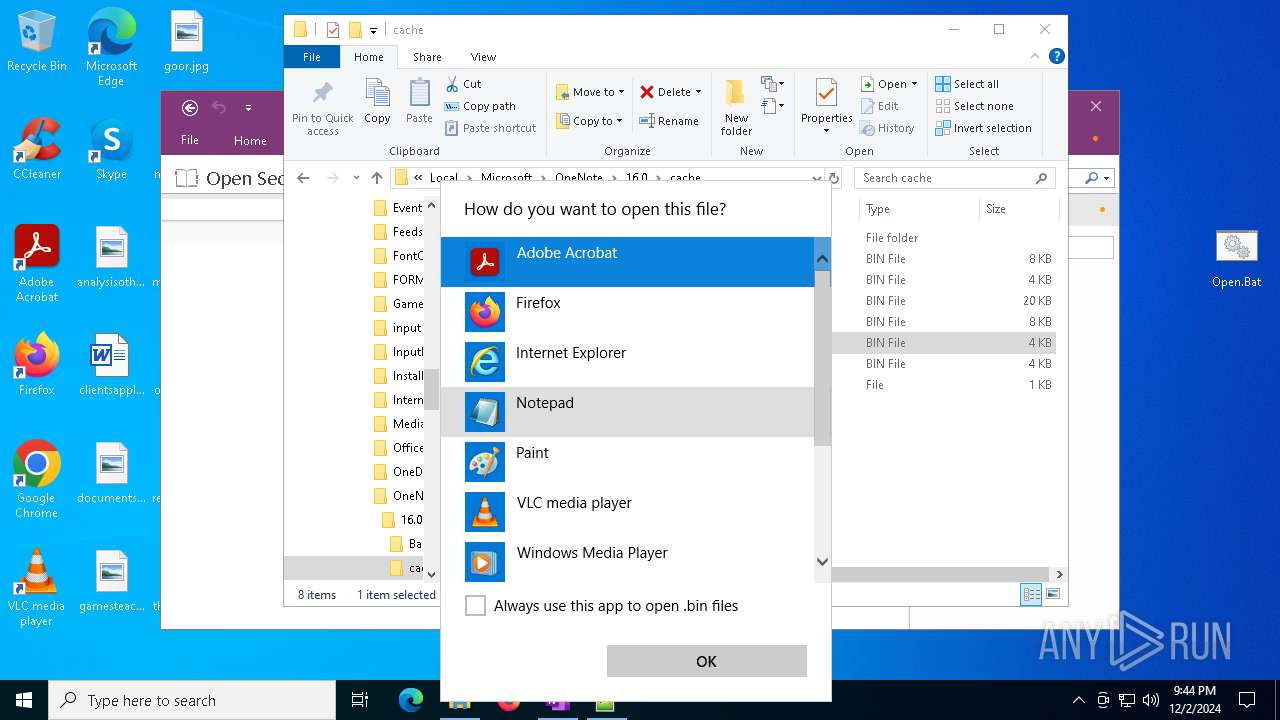This screenshot has width=1280, height=720.
Task: Select Notepad to open the file
Action: click(628, 412)
